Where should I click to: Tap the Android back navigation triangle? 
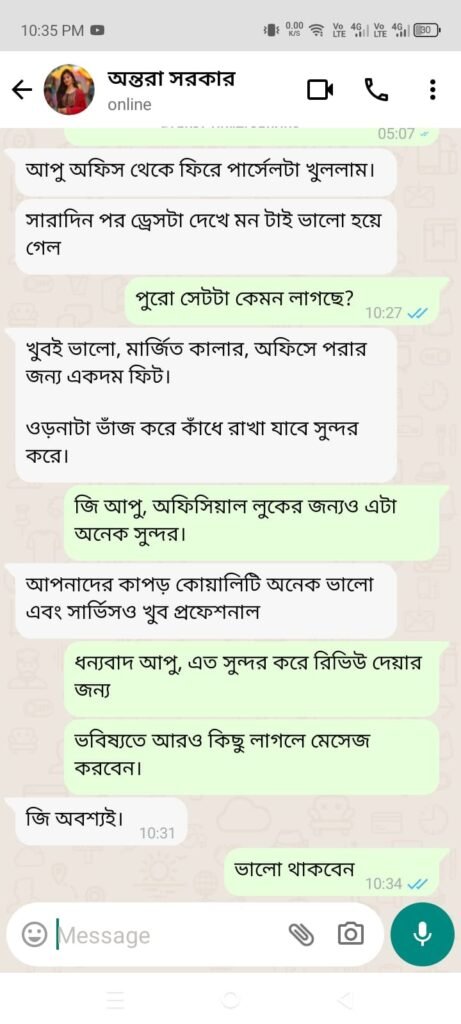(344, 999)
